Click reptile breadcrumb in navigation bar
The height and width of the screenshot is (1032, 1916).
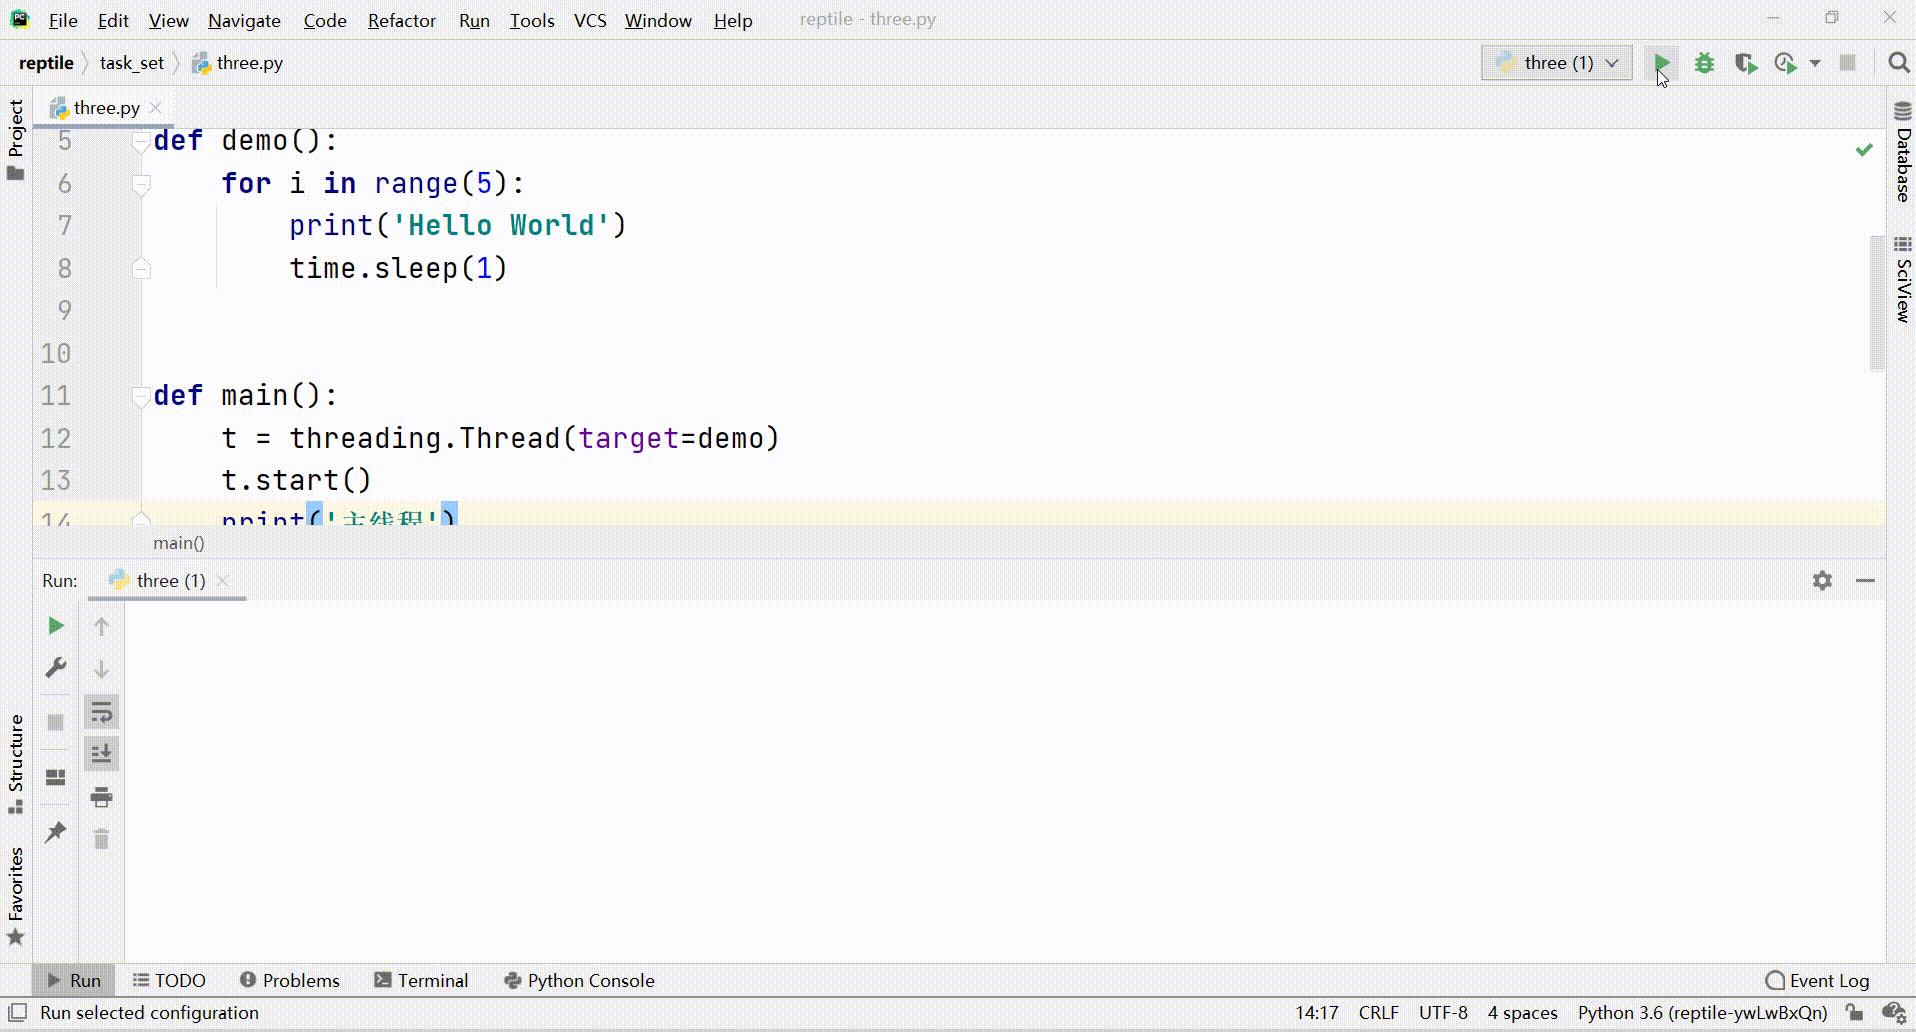click(46, 63)
